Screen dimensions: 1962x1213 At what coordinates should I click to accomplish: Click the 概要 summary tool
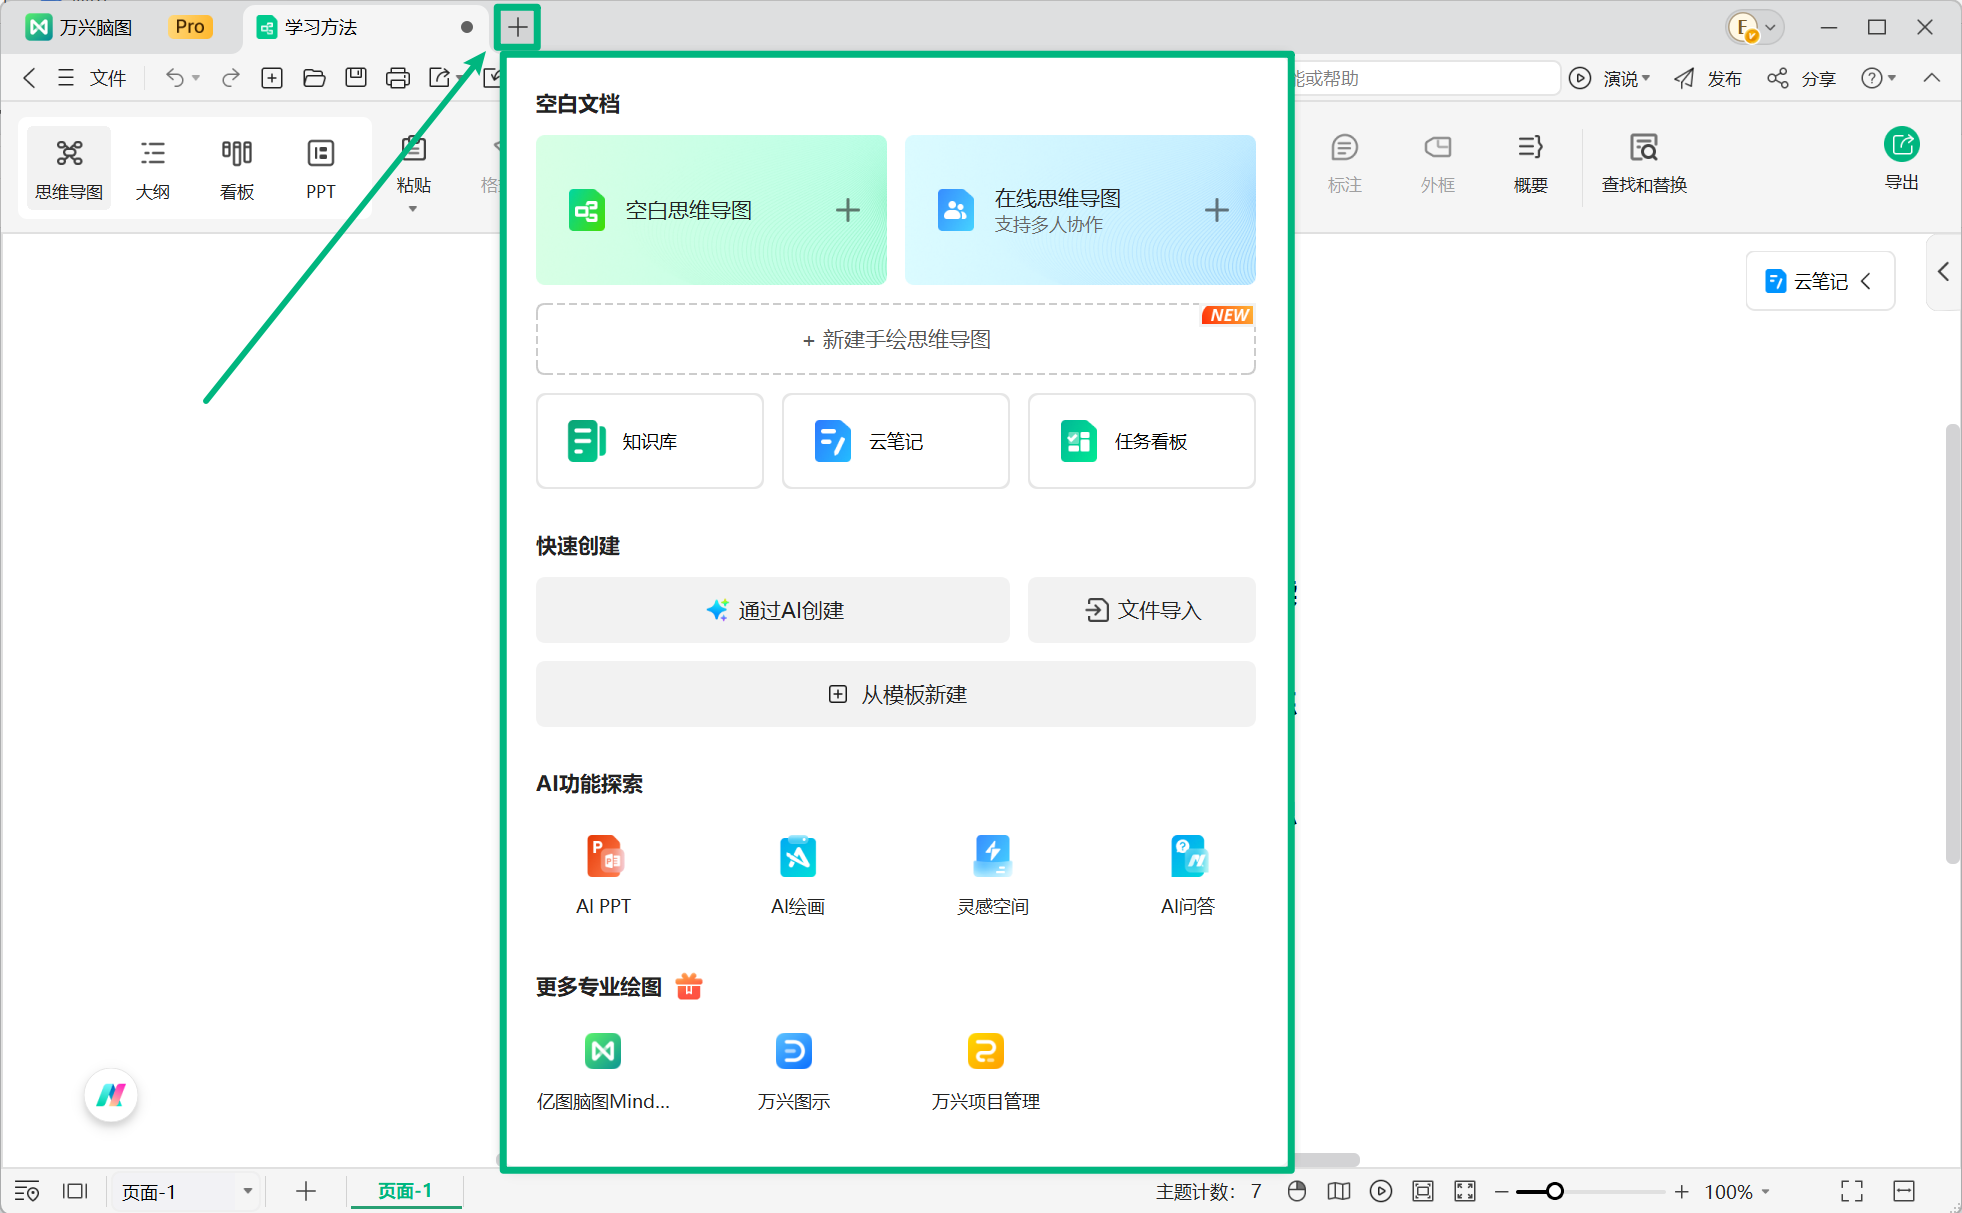pyautogui.click(x=1530, y=164)
